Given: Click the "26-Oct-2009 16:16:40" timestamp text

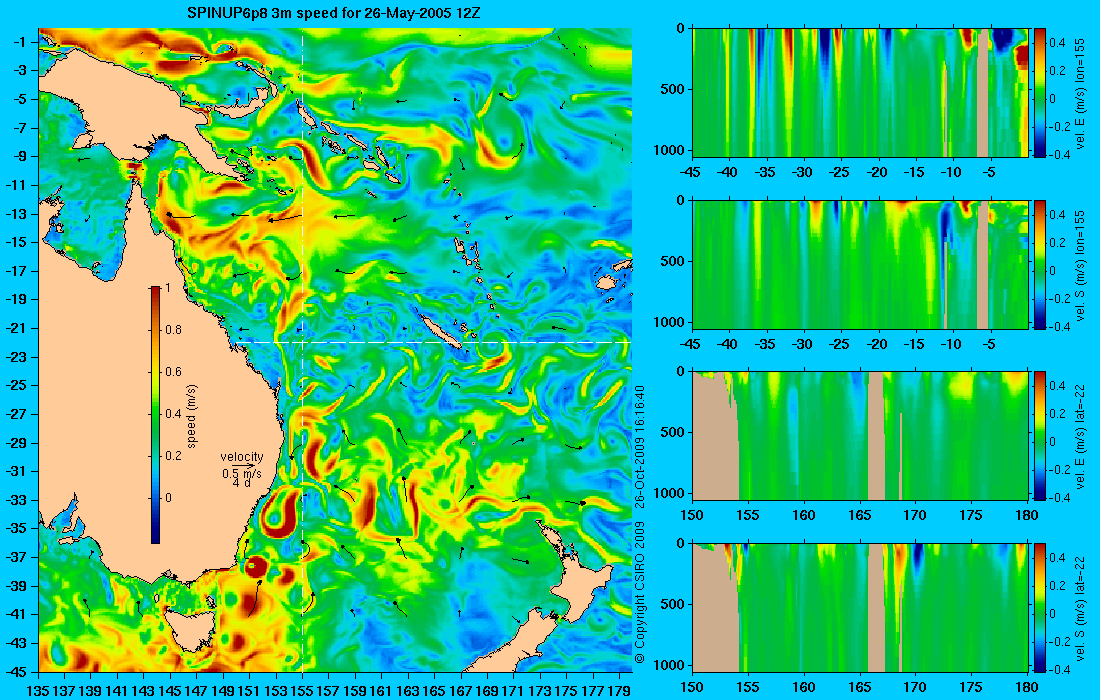Looking at the screenshot, I should click(639, 446).
